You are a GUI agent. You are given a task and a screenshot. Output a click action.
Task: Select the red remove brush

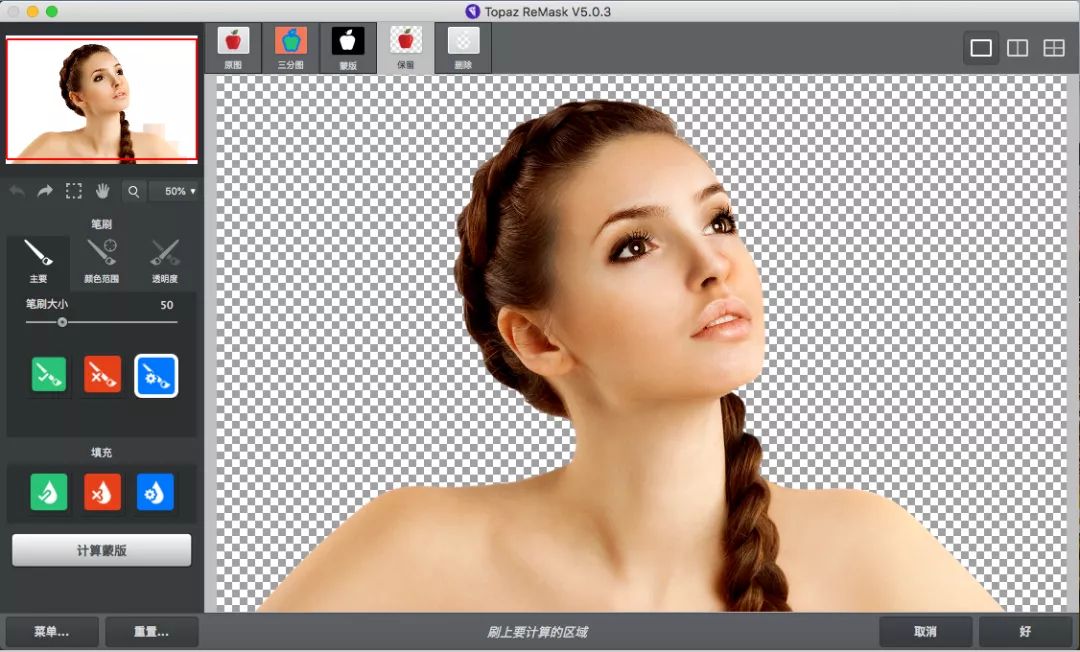102,374
